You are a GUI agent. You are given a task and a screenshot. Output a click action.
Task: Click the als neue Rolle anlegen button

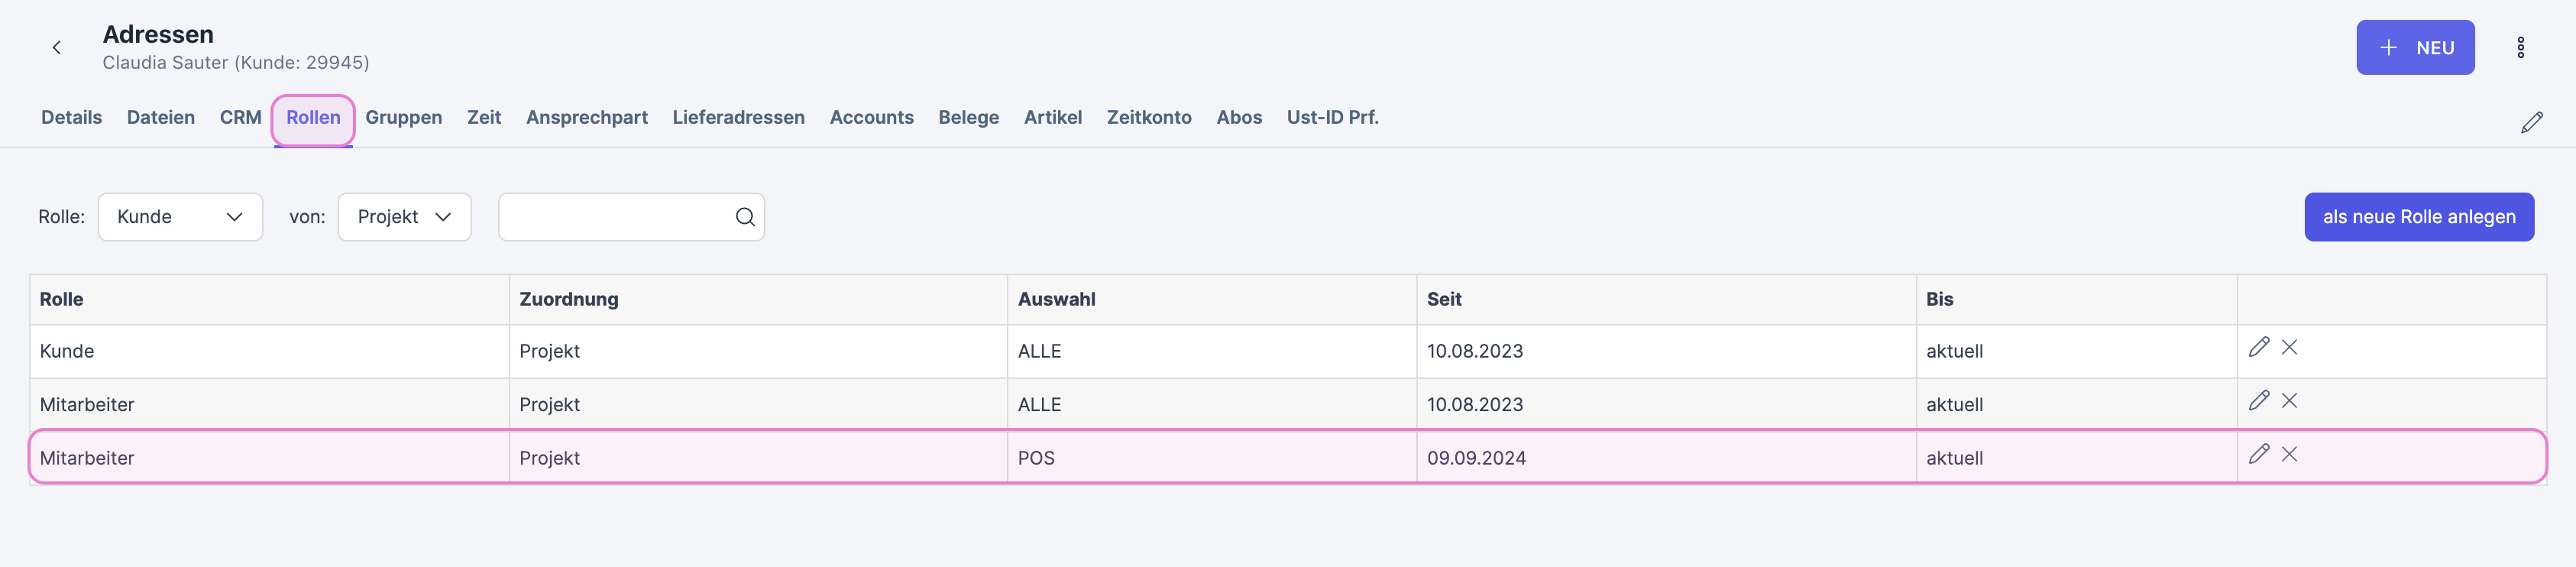pyautogui.click(x=2419, y=216)
